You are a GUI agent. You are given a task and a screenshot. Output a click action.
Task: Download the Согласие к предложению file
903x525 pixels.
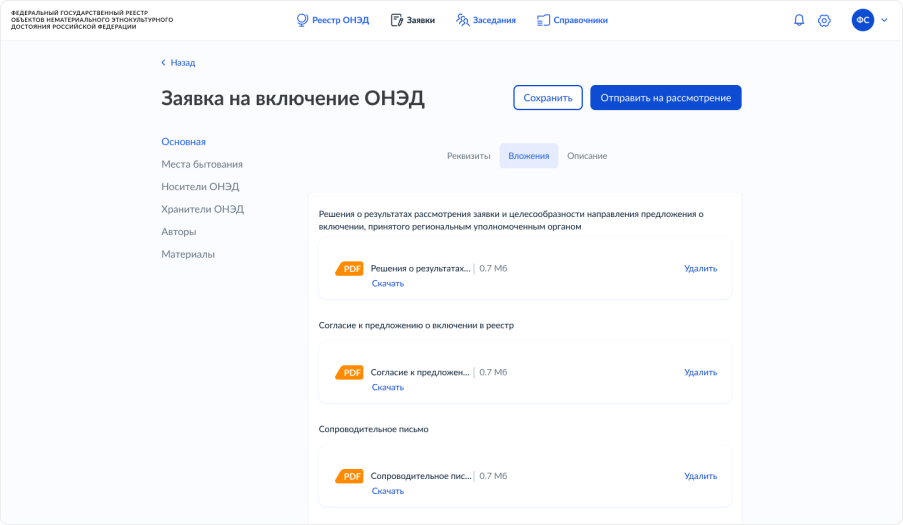coord(388,387)
